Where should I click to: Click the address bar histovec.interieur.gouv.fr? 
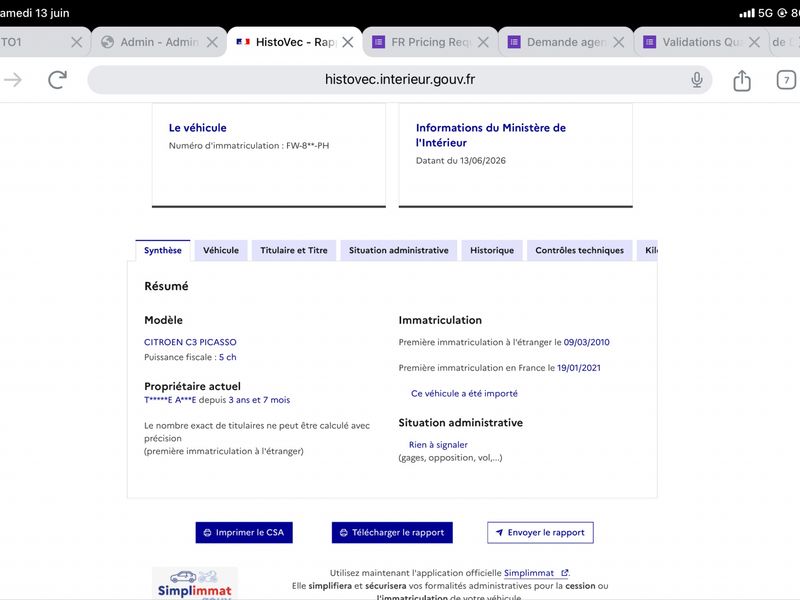coord(399,80)
